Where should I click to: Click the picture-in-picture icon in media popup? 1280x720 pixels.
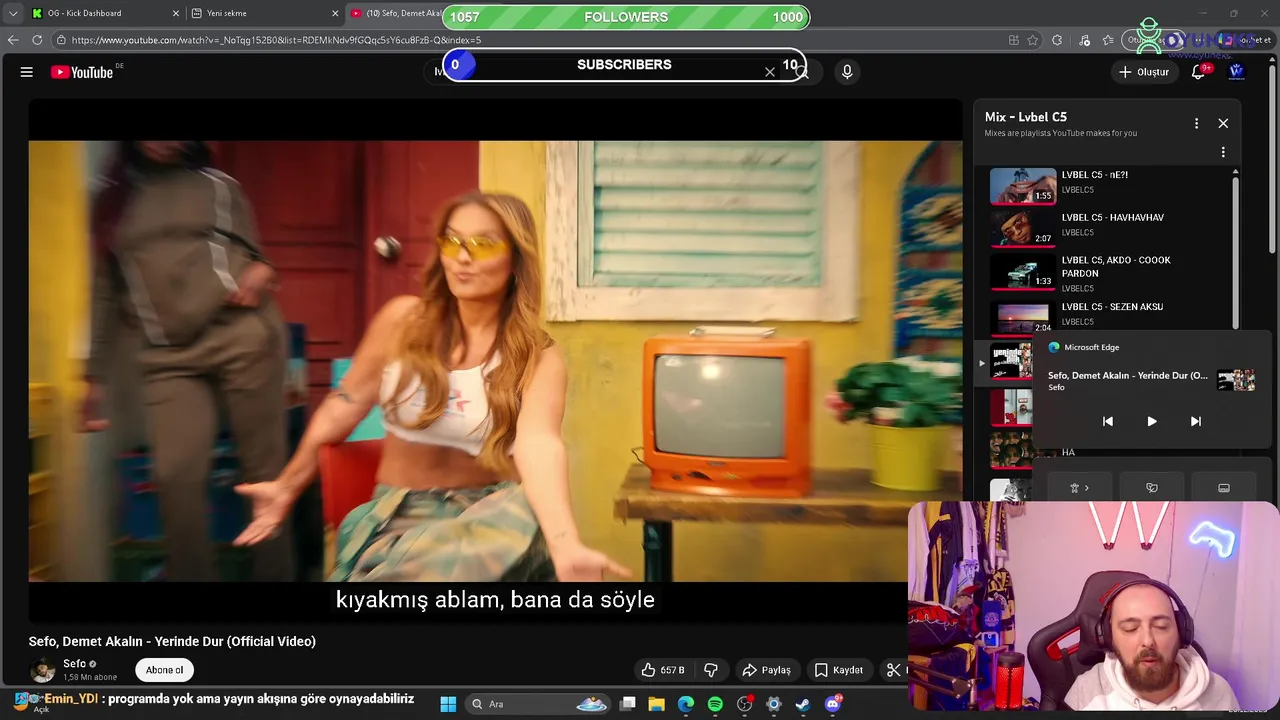[1224, 488]
